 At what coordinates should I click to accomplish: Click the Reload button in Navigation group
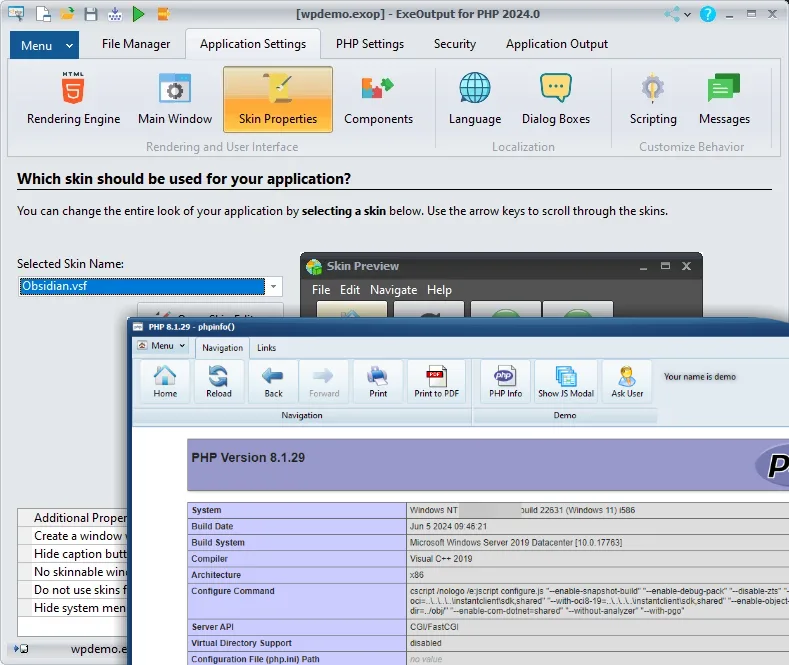[218, 381]
